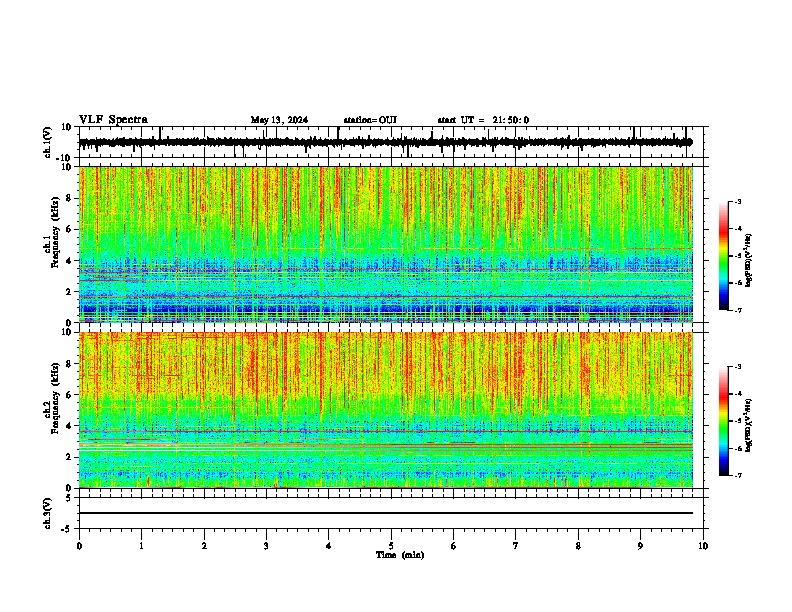Click the "2" kHz tick on ch.1 frequency axis
This screenshot has height=612, width=792.
69,291
